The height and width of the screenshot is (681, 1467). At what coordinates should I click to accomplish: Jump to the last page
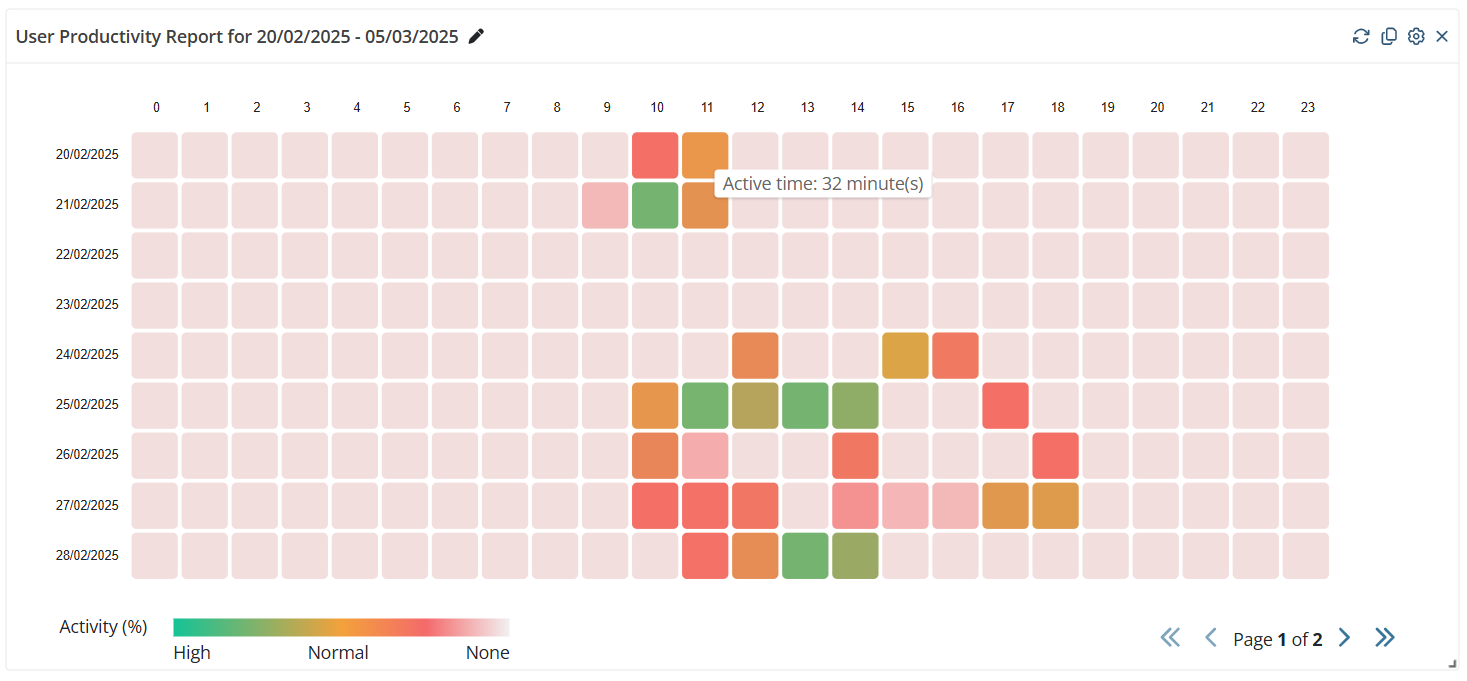(1385, 638)
